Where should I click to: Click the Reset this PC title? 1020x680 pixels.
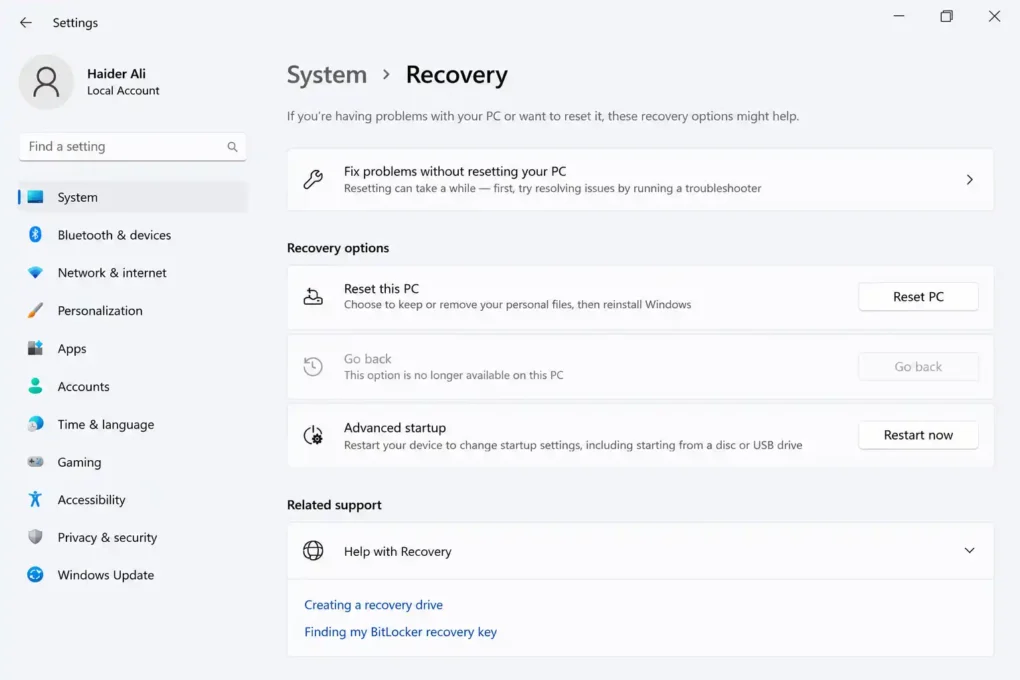381,288
